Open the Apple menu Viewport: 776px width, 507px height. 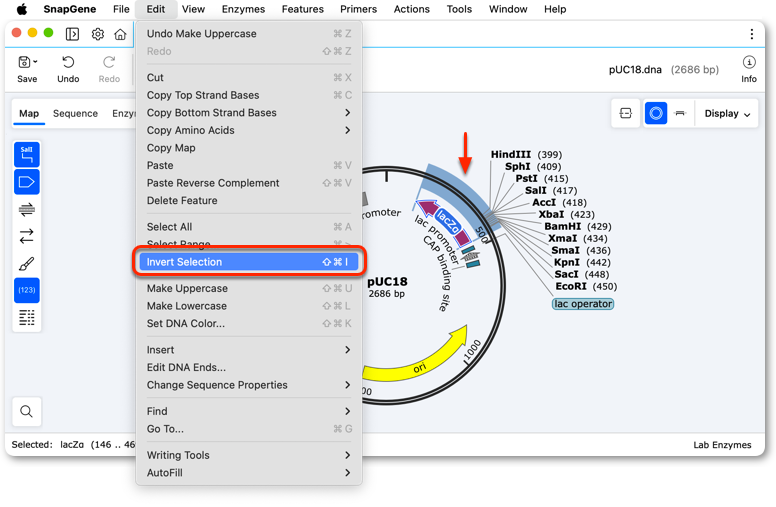(x=22, y=9)
